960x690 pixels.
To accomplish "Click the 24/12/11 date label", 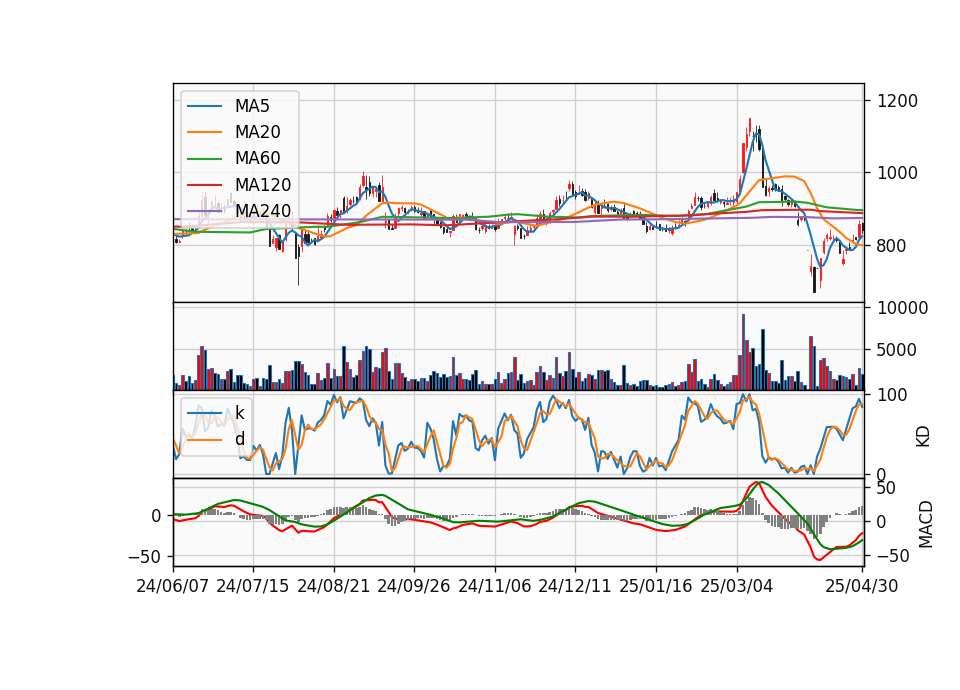I will click(575, 586).
